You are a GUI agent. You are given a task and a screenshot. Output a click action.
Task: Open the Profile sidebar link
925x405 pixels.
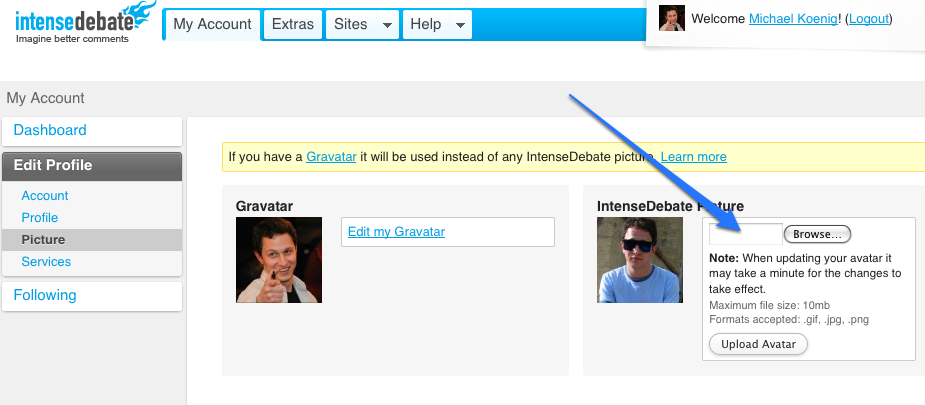coord(40,217)
